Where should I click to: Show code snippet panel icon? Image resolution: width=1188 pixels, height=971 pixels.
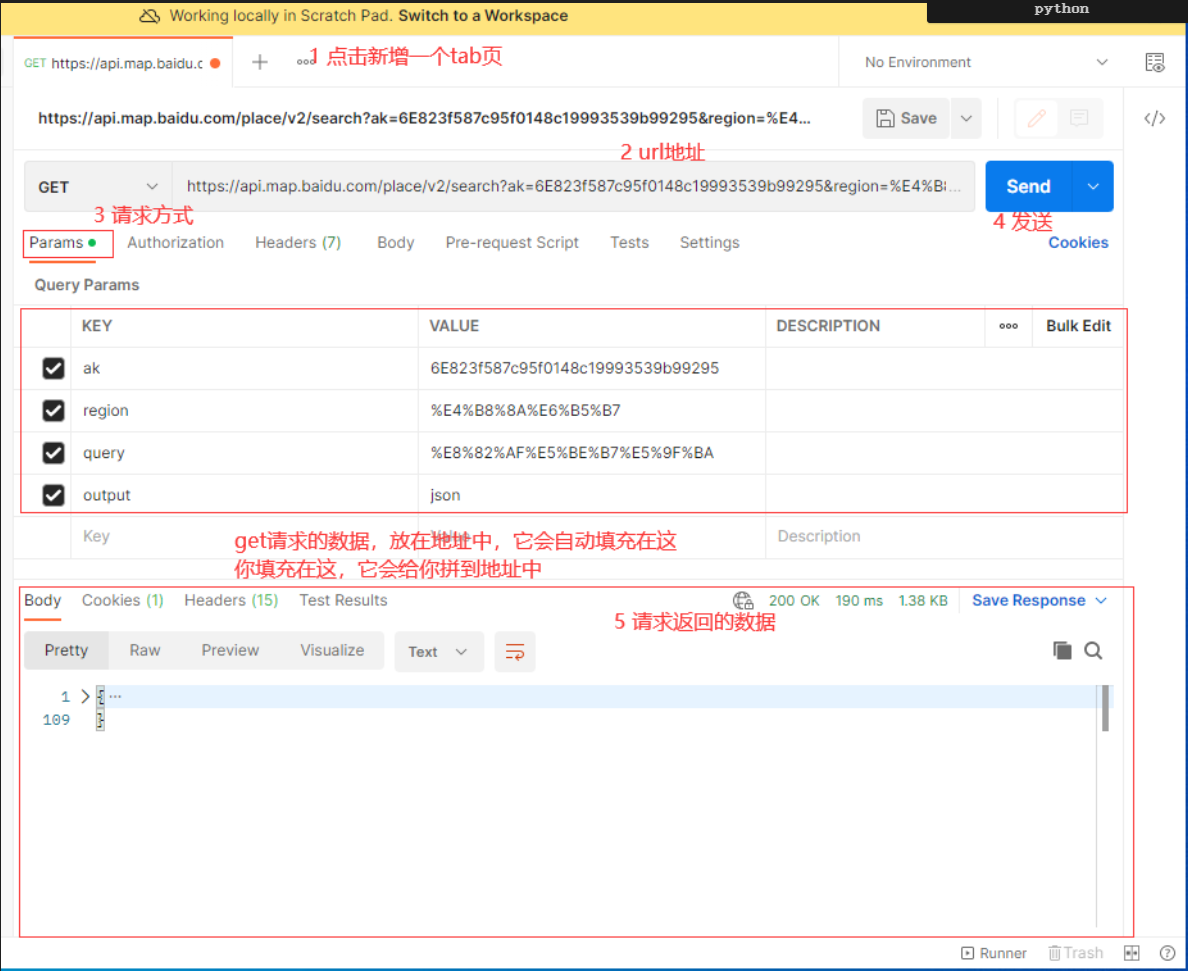coord(1155,118)
